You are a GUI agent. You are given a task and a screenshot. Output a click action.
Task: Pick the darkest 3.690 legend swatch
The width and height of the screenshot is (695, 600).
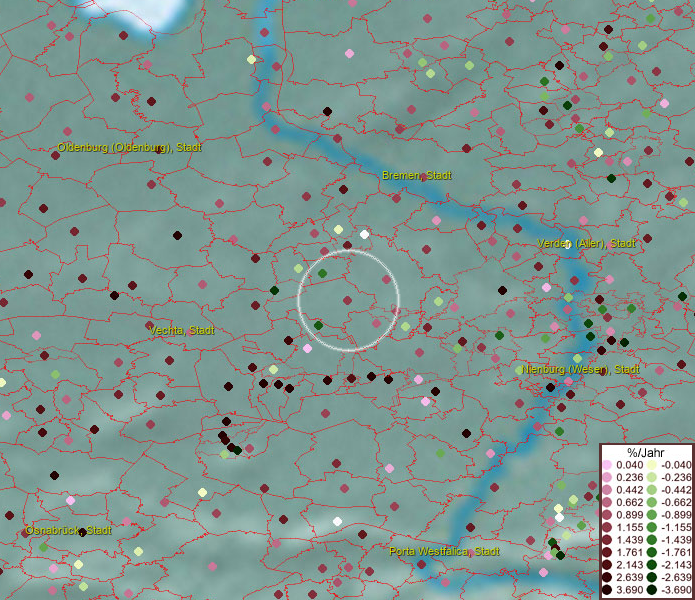[x=607, y=590]
